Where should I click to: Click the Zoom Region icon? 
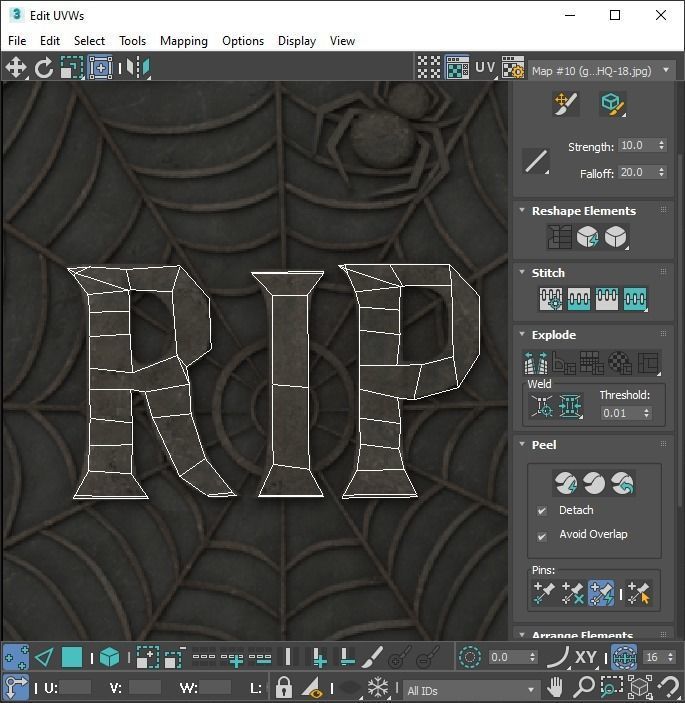tap(612, 687)
